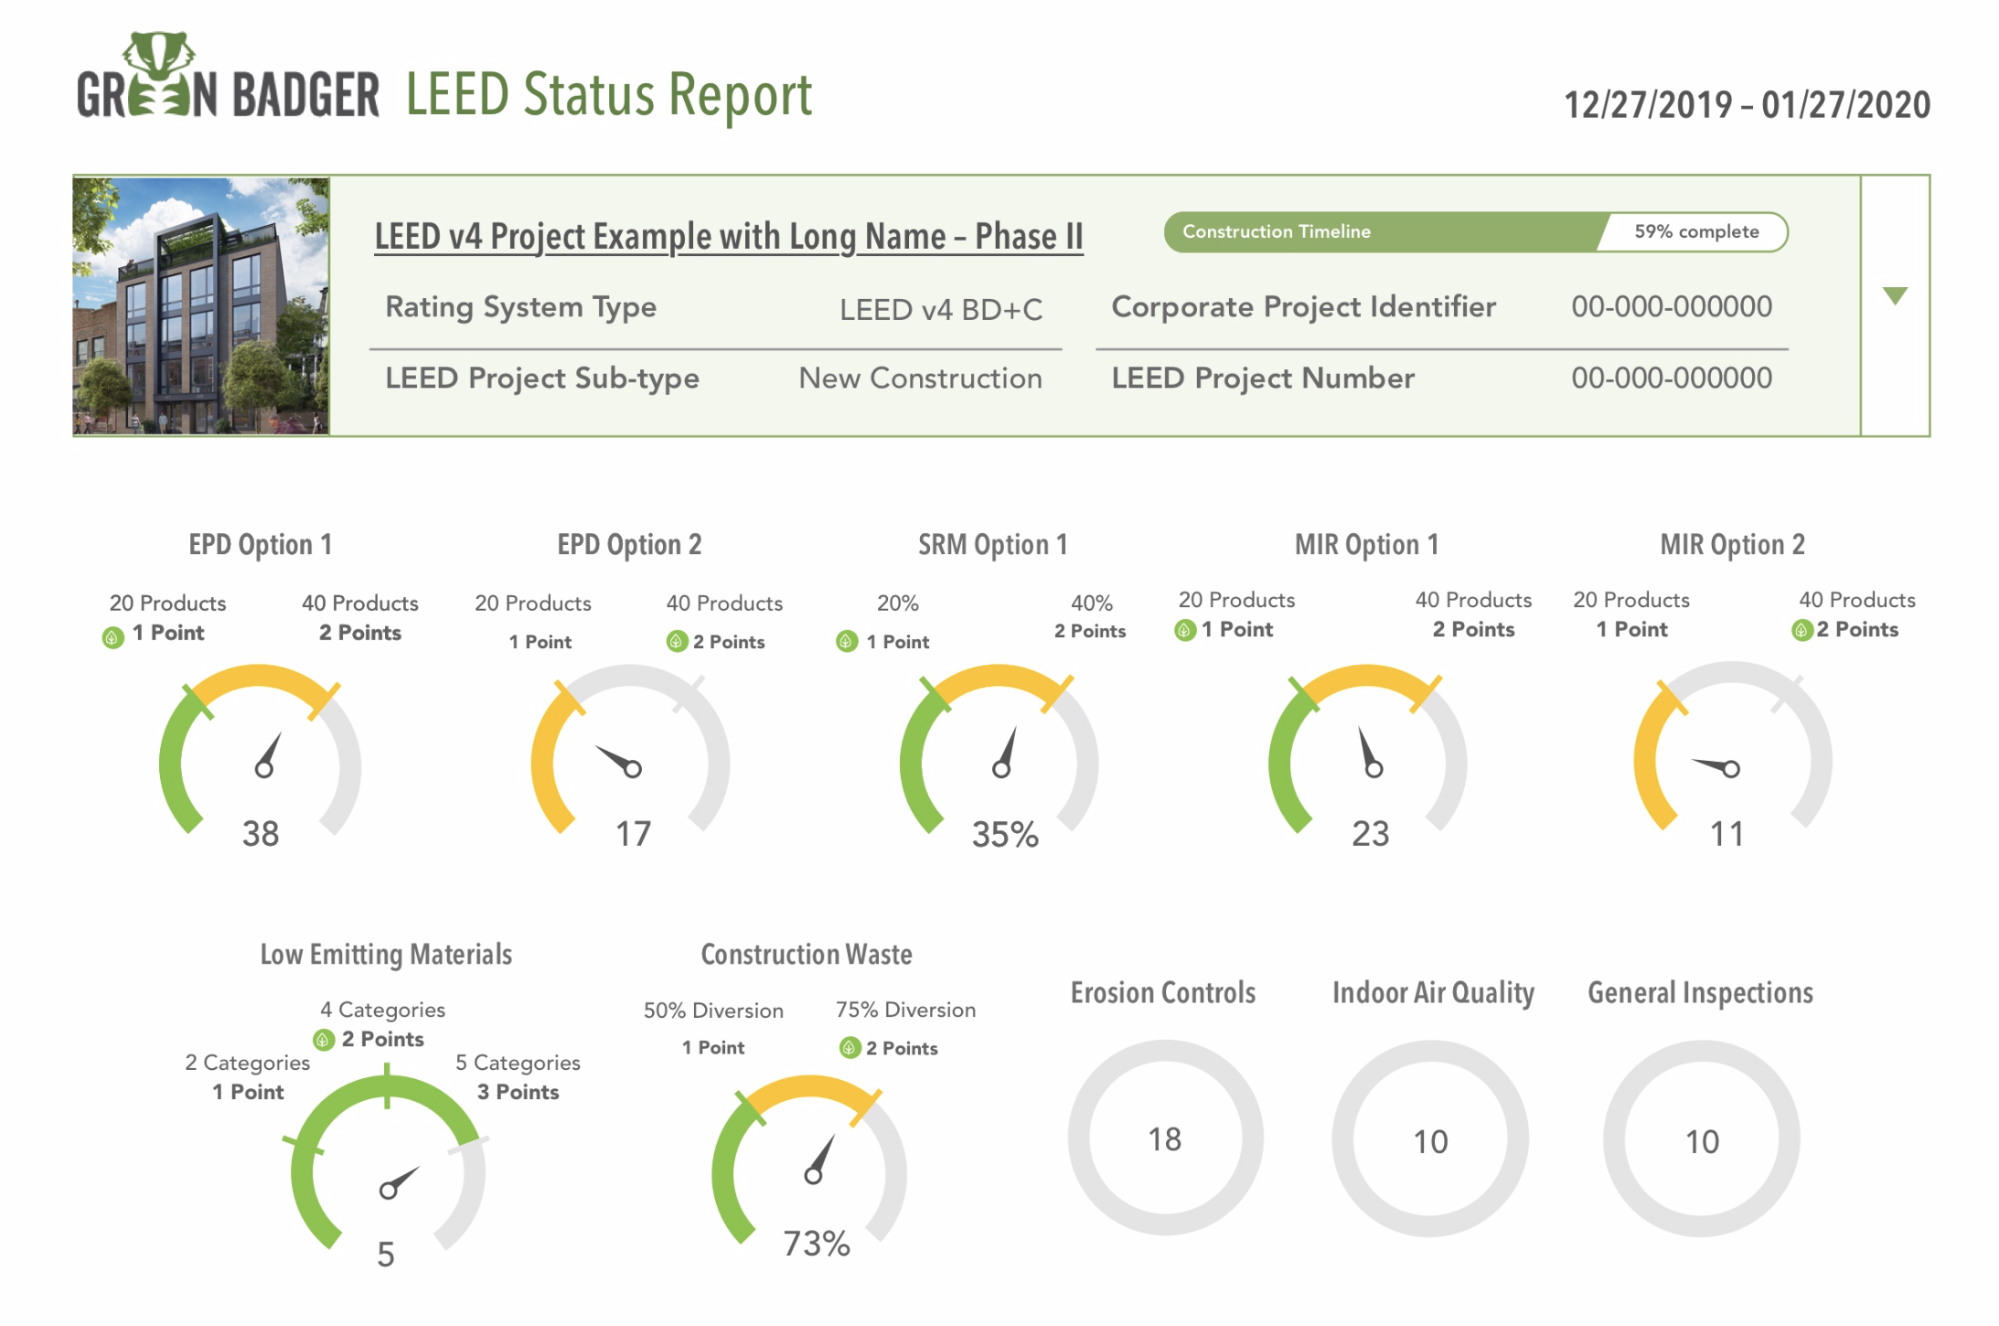Click the Low Emitting Materials gauge showing 5
The image size is (1999, 1326).
point(387,1170)
